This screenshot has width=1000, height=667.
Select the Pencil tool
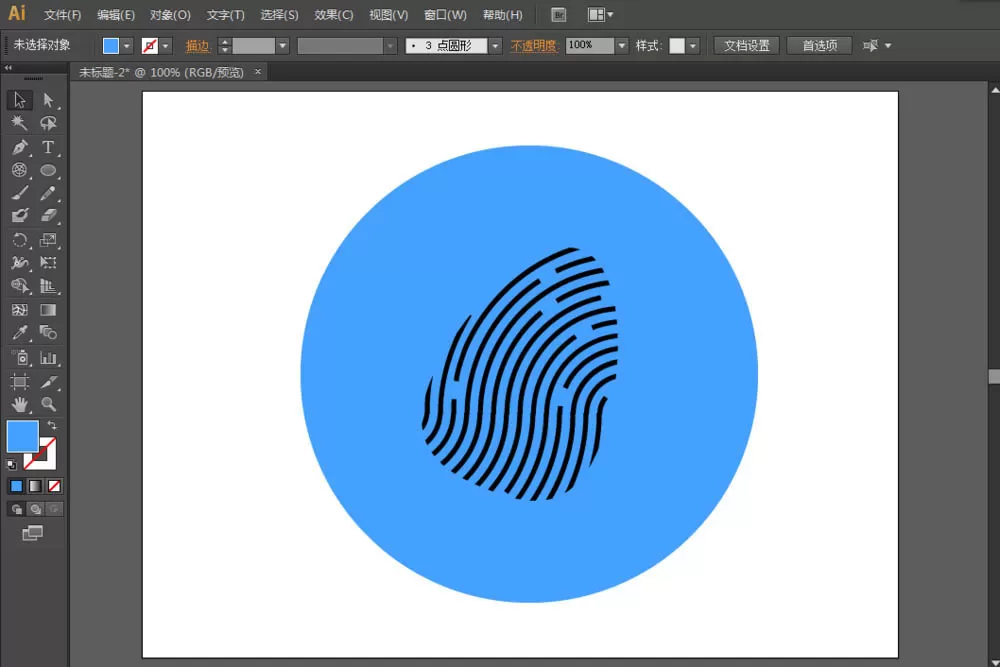click(x=48, y=193)
